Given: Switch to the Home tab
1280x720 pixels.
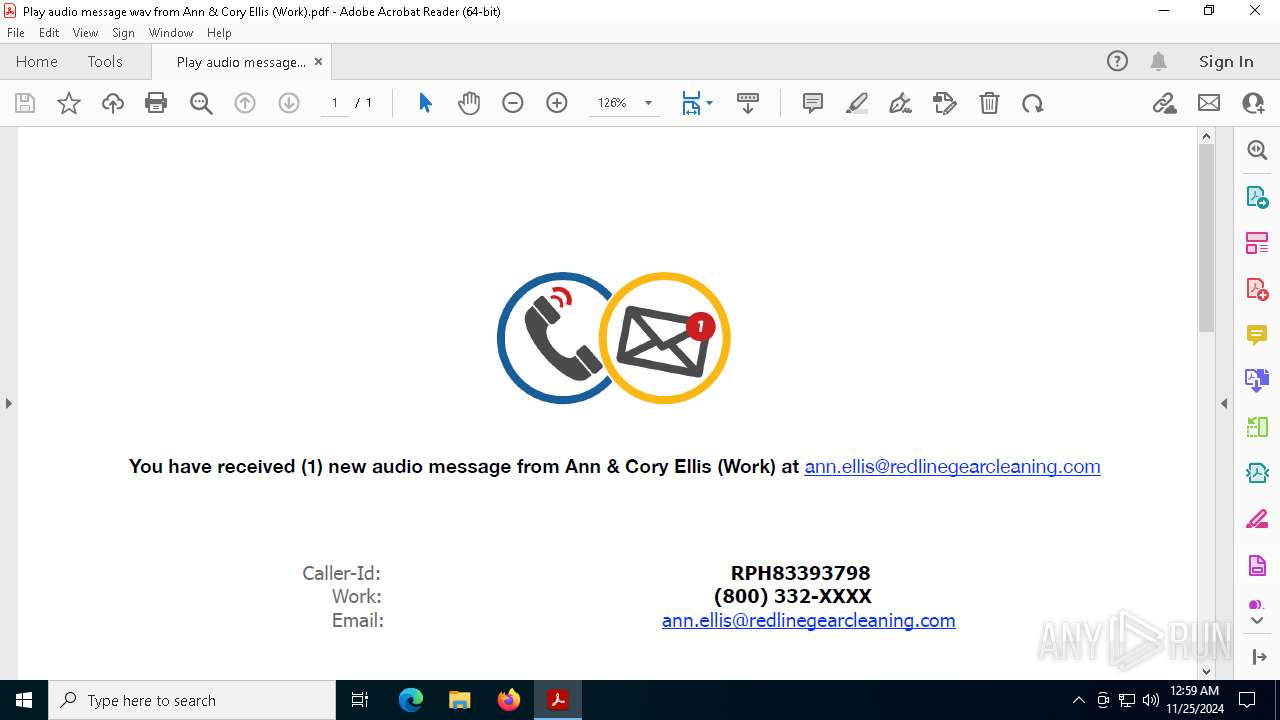Looking at the screenshot, I should pyautogui.click(x=37, y=62).
